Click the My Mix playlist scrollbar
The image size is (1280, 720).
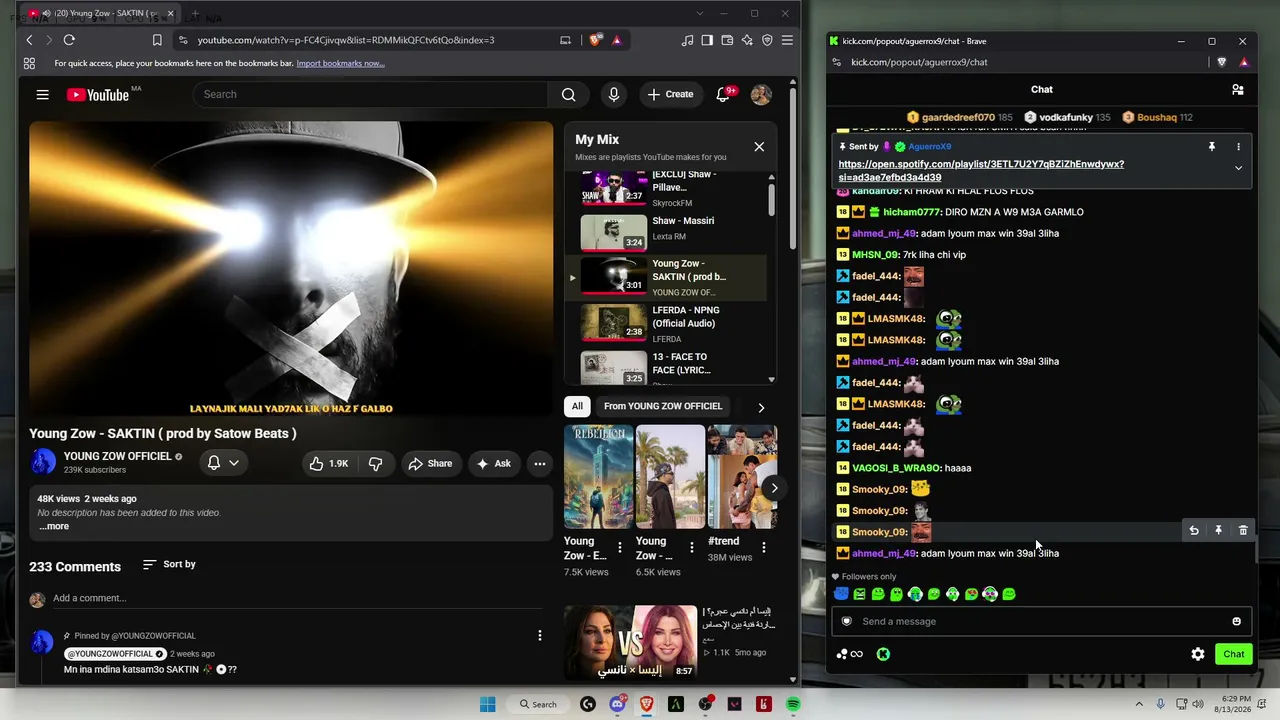(771, 198)
